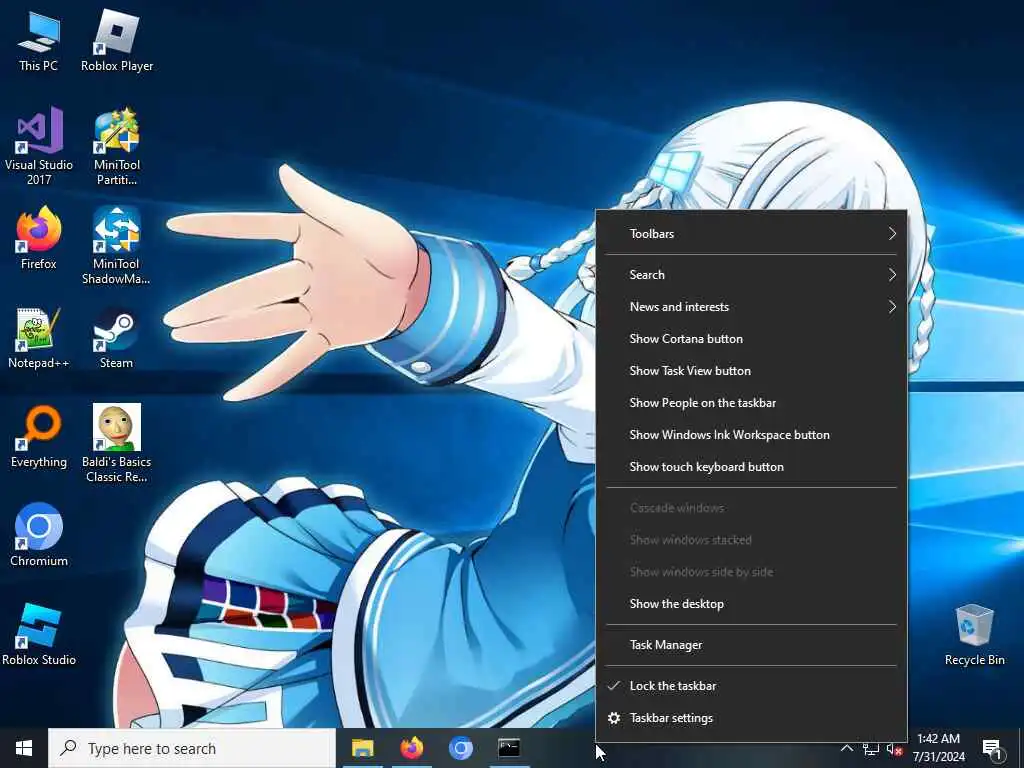Select the Chromium desktop shortcut

[x=39, y=536]
